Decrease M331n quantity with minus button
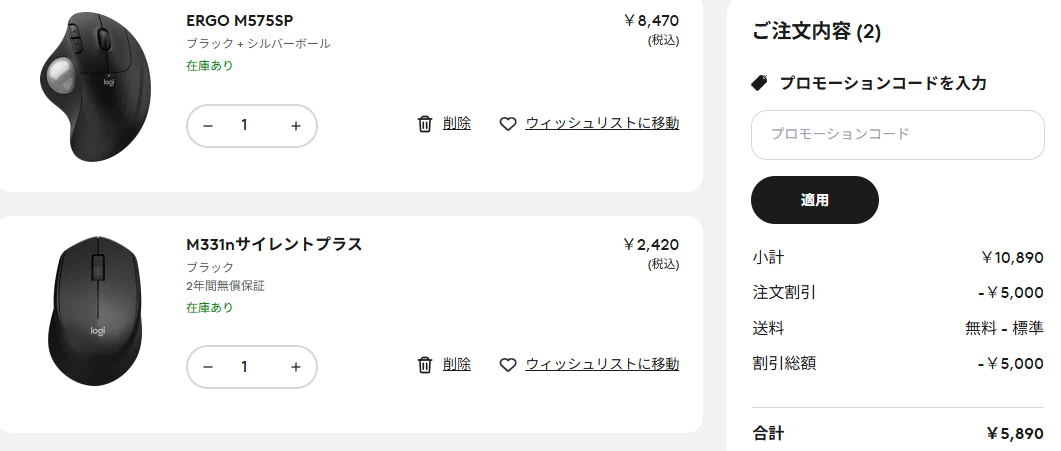 [x=208, y=367]
